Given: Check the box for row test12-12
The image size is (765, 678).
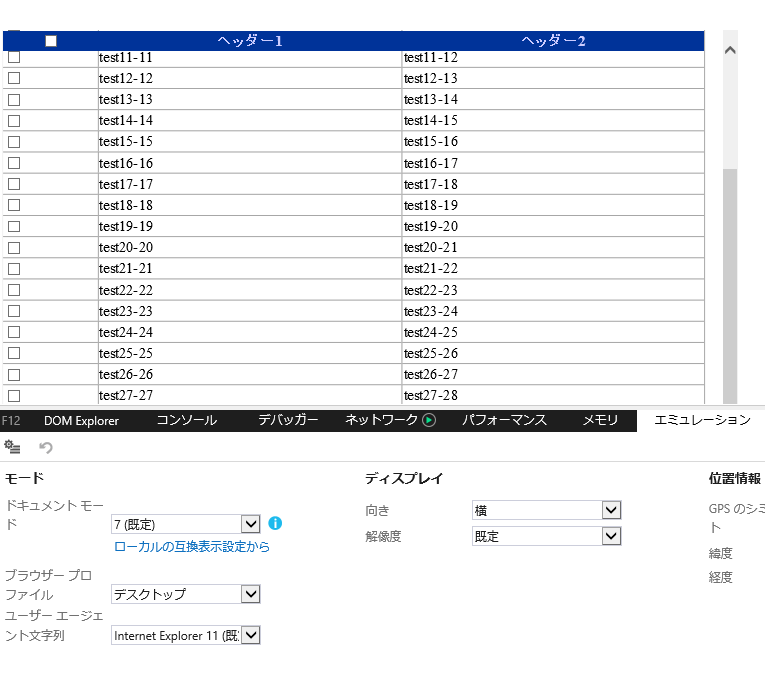Looking at the screenshot, I should [14, 78].
